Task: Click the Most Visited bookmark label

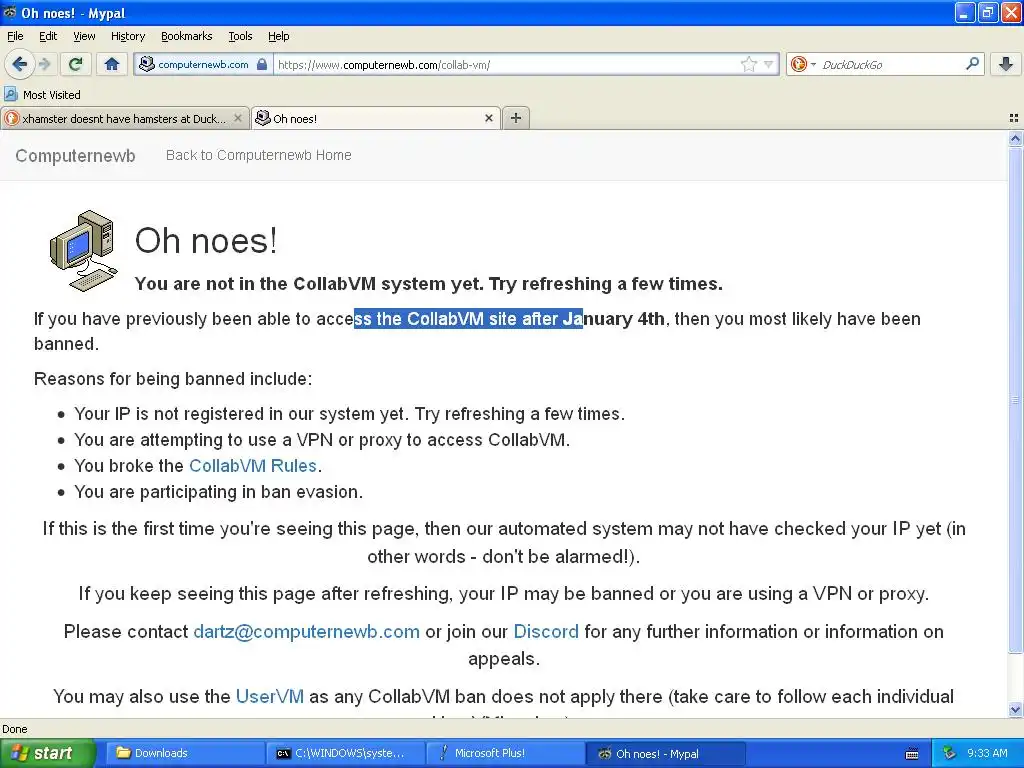Action: [52, 95]
